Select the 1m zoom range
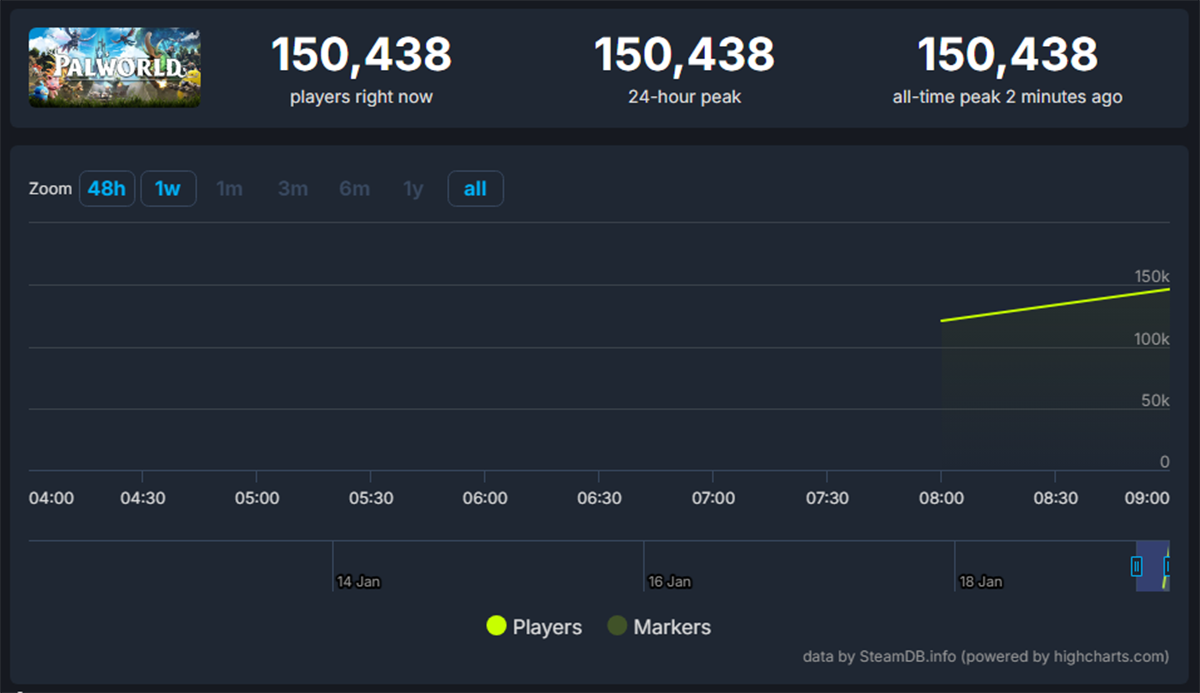 tap(230, 189)
